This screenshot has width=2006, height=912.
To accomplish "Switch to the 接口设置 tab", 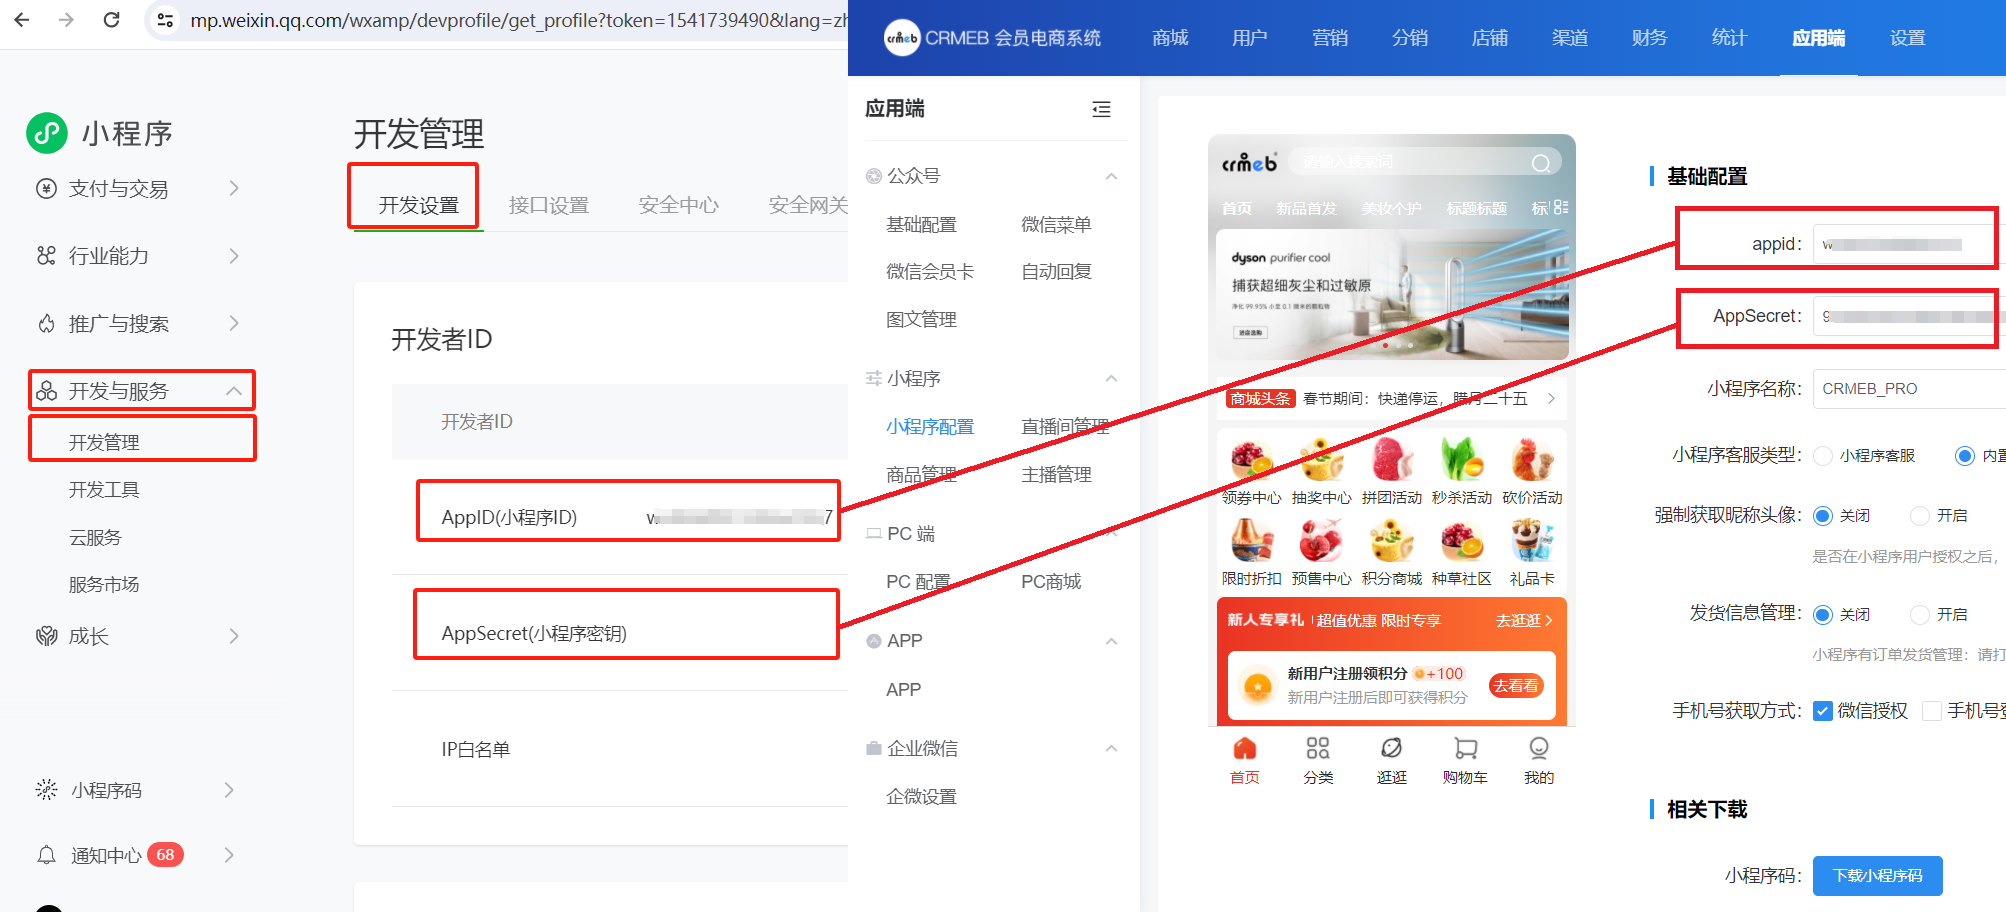I will coord(548,205).
